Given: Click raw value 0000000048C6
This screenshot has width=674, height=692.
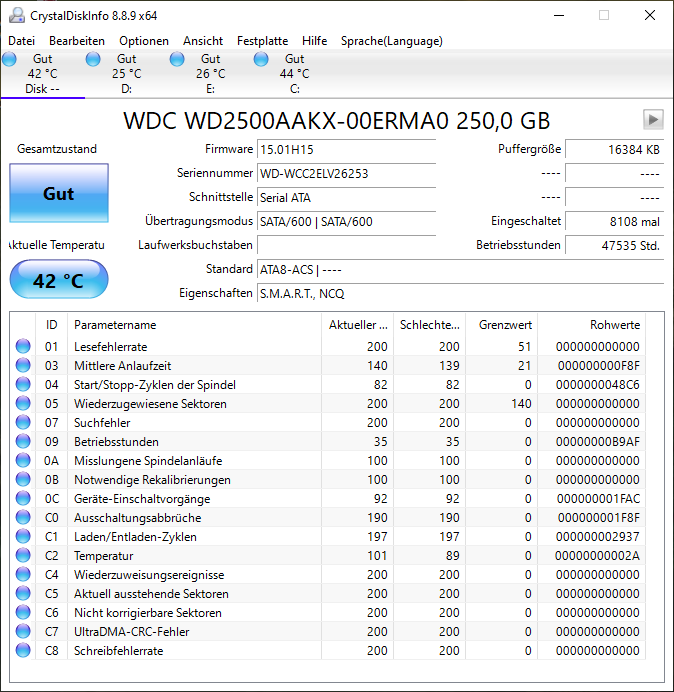Looking at the screenshot, I should (x=597, y=385).
